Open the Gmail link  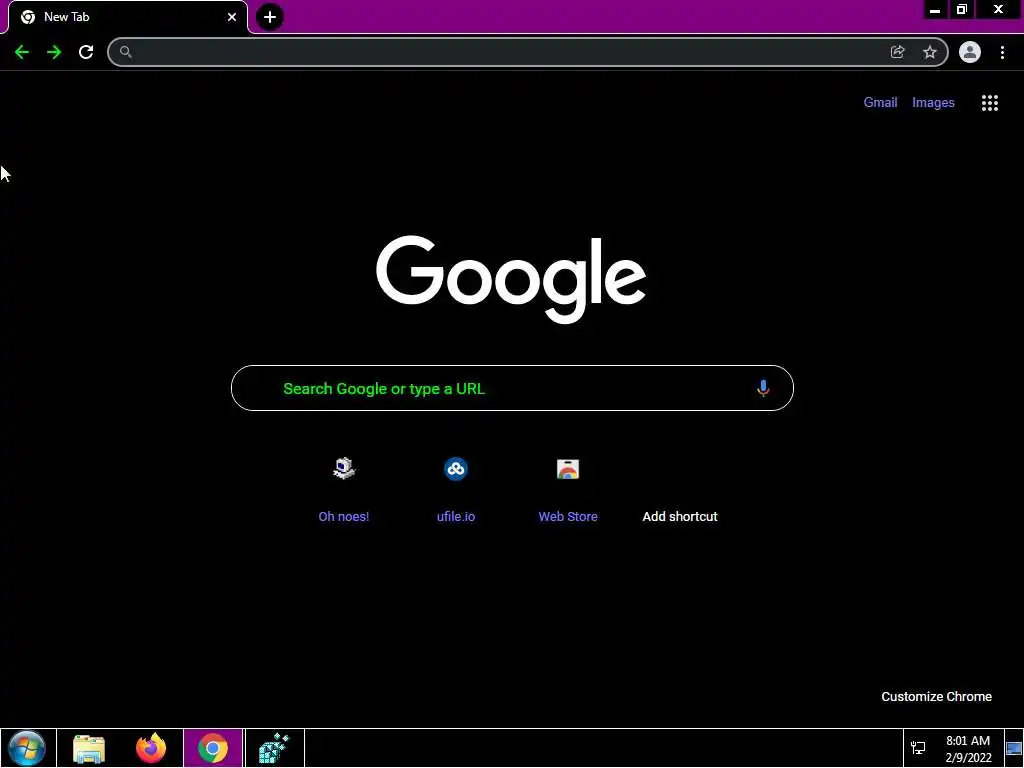pyautogui.click(x=880, y=103)
